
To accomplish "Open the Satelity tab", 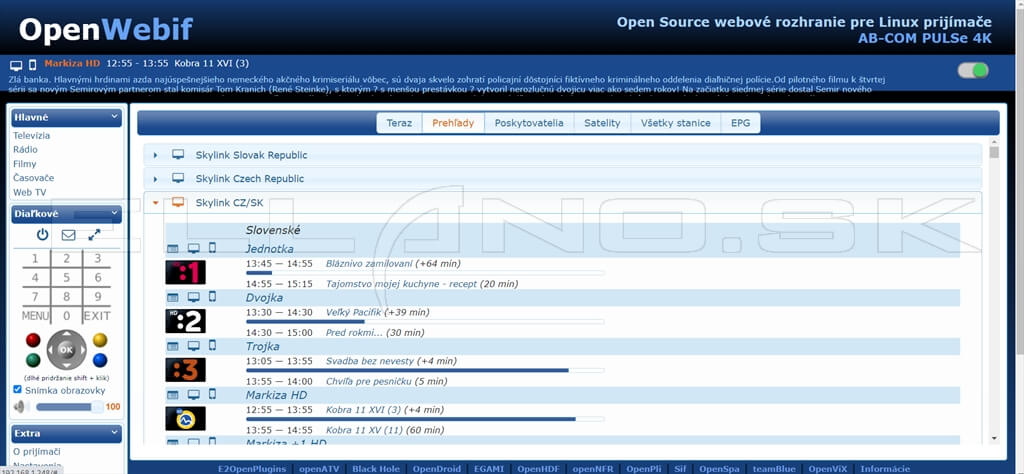I will 602,123.
